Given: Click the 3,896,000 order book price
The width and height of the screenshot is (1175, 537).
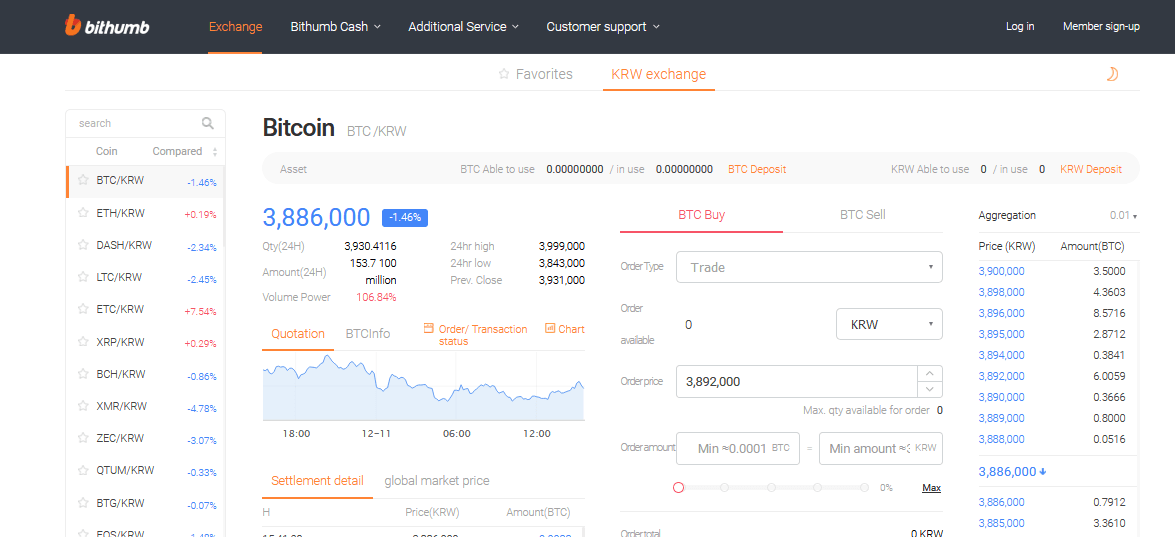Looking at the screenshot, I should click(1001, 313).
